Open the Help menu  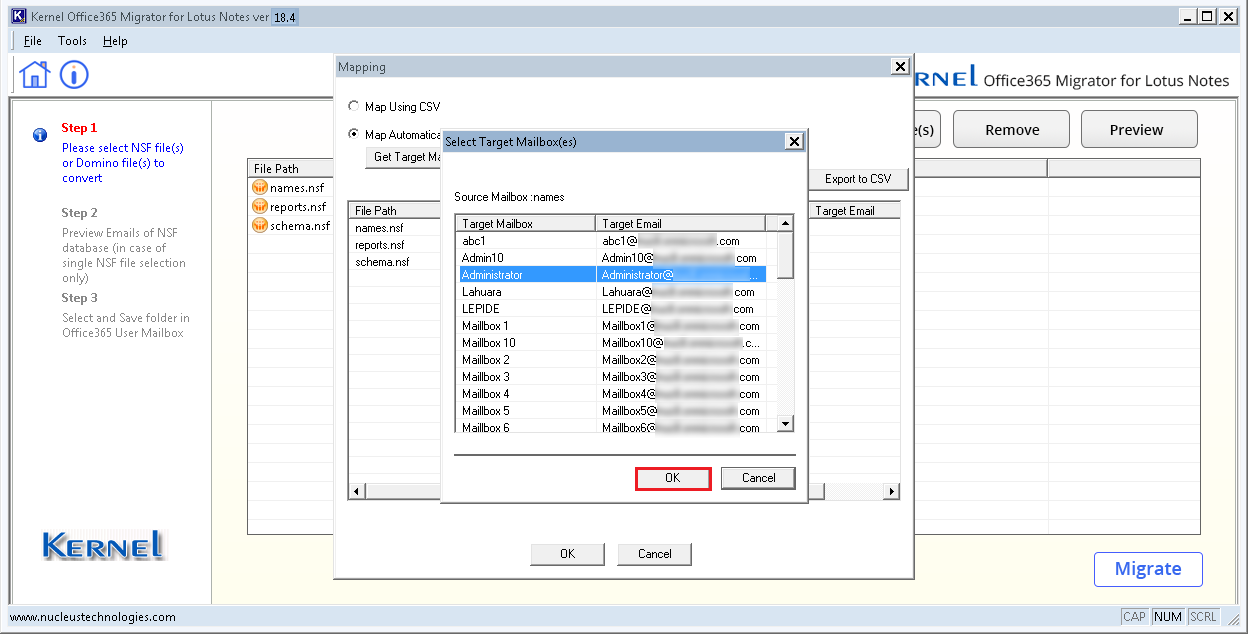[x=116, y=41]
